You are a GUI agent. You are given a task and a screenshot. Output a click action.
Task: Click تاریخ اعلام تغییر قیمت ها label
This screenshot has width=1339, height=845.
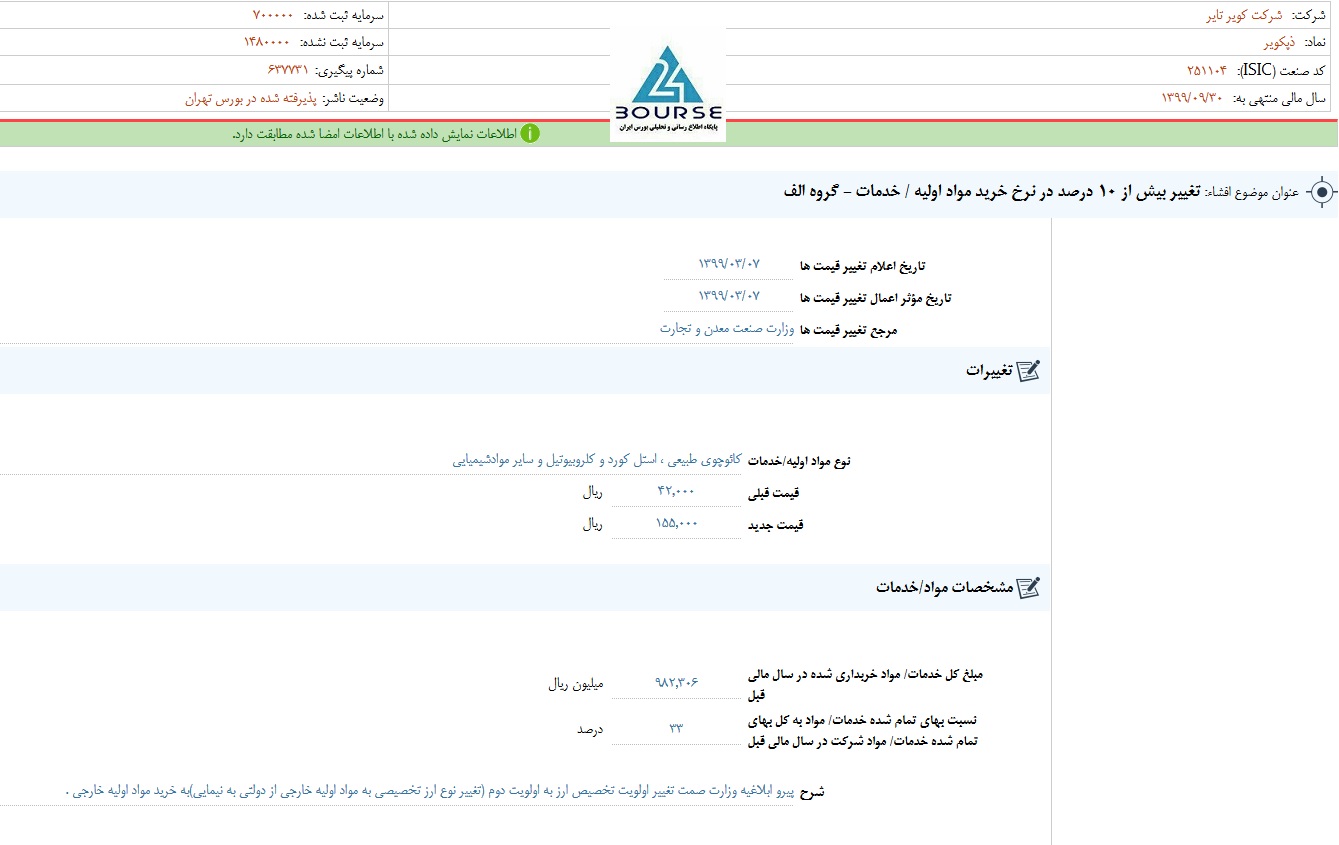[863, 266]
